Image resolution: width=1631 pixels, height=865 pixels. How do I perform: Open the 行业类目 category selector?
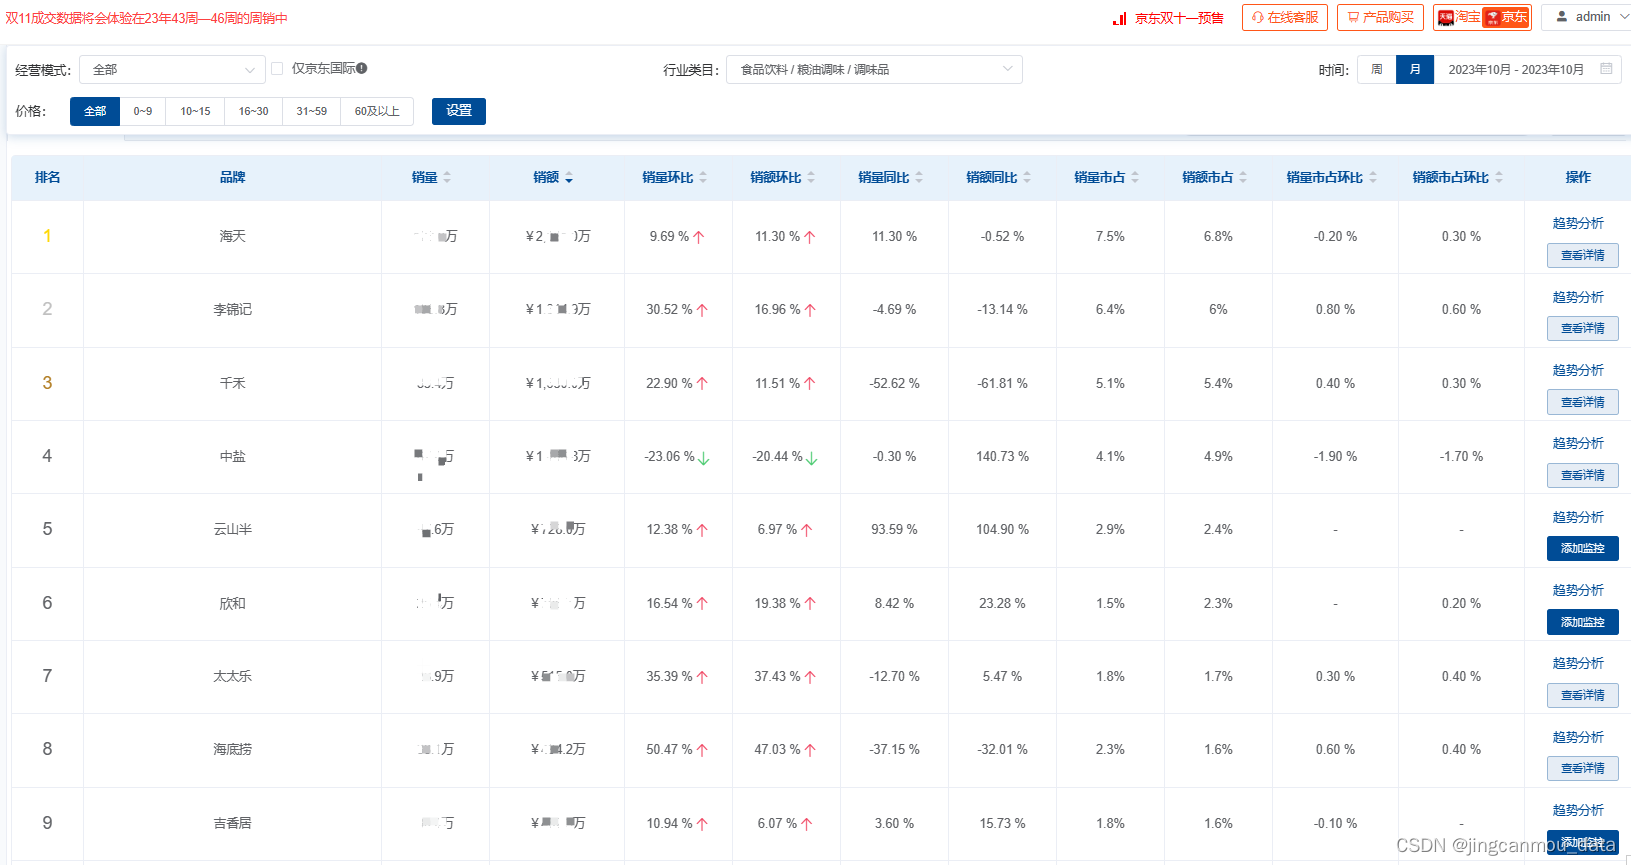(x=874, y=69)
